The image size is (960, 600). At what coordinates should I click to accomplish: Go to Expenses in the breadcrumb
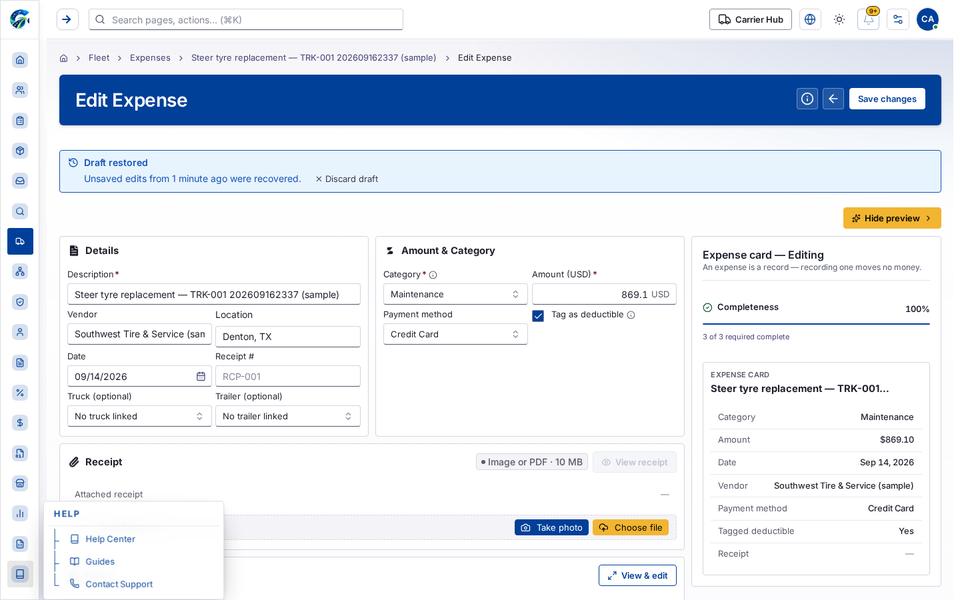click(x=150, y=58)
